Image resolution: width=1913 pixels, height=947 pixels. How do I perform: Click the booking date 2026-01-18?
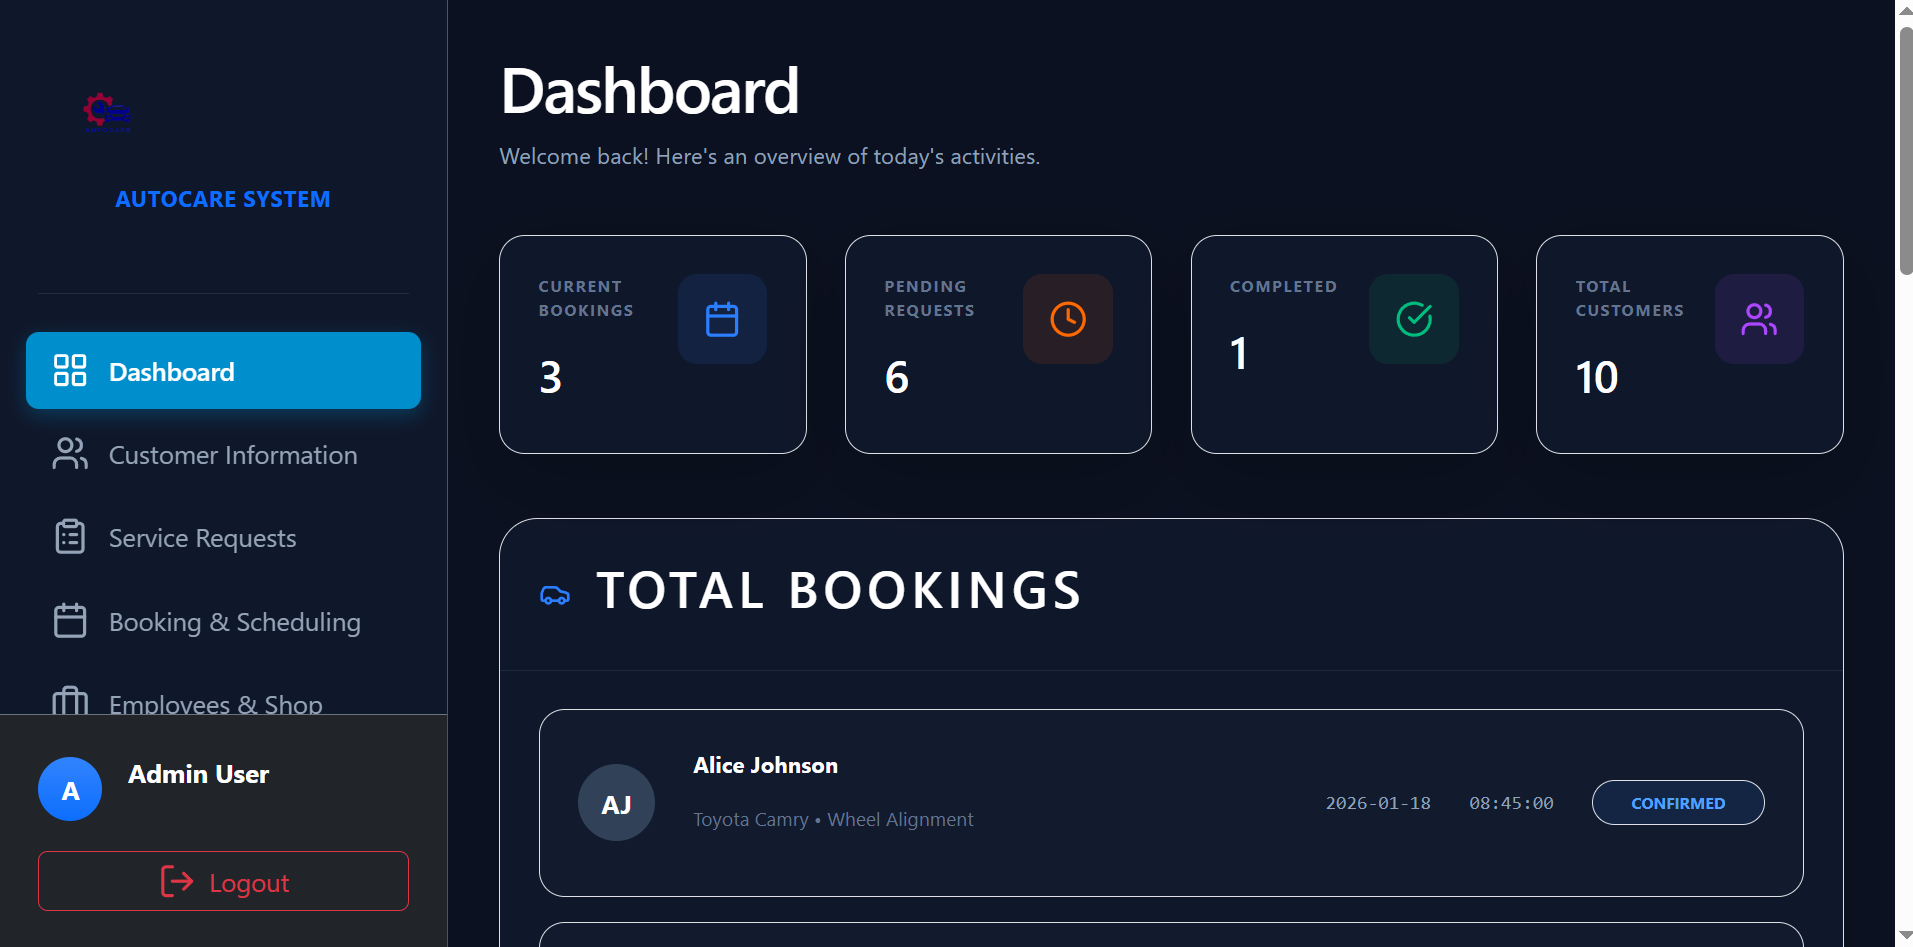pyautogui.click(x=1378, y=803)
